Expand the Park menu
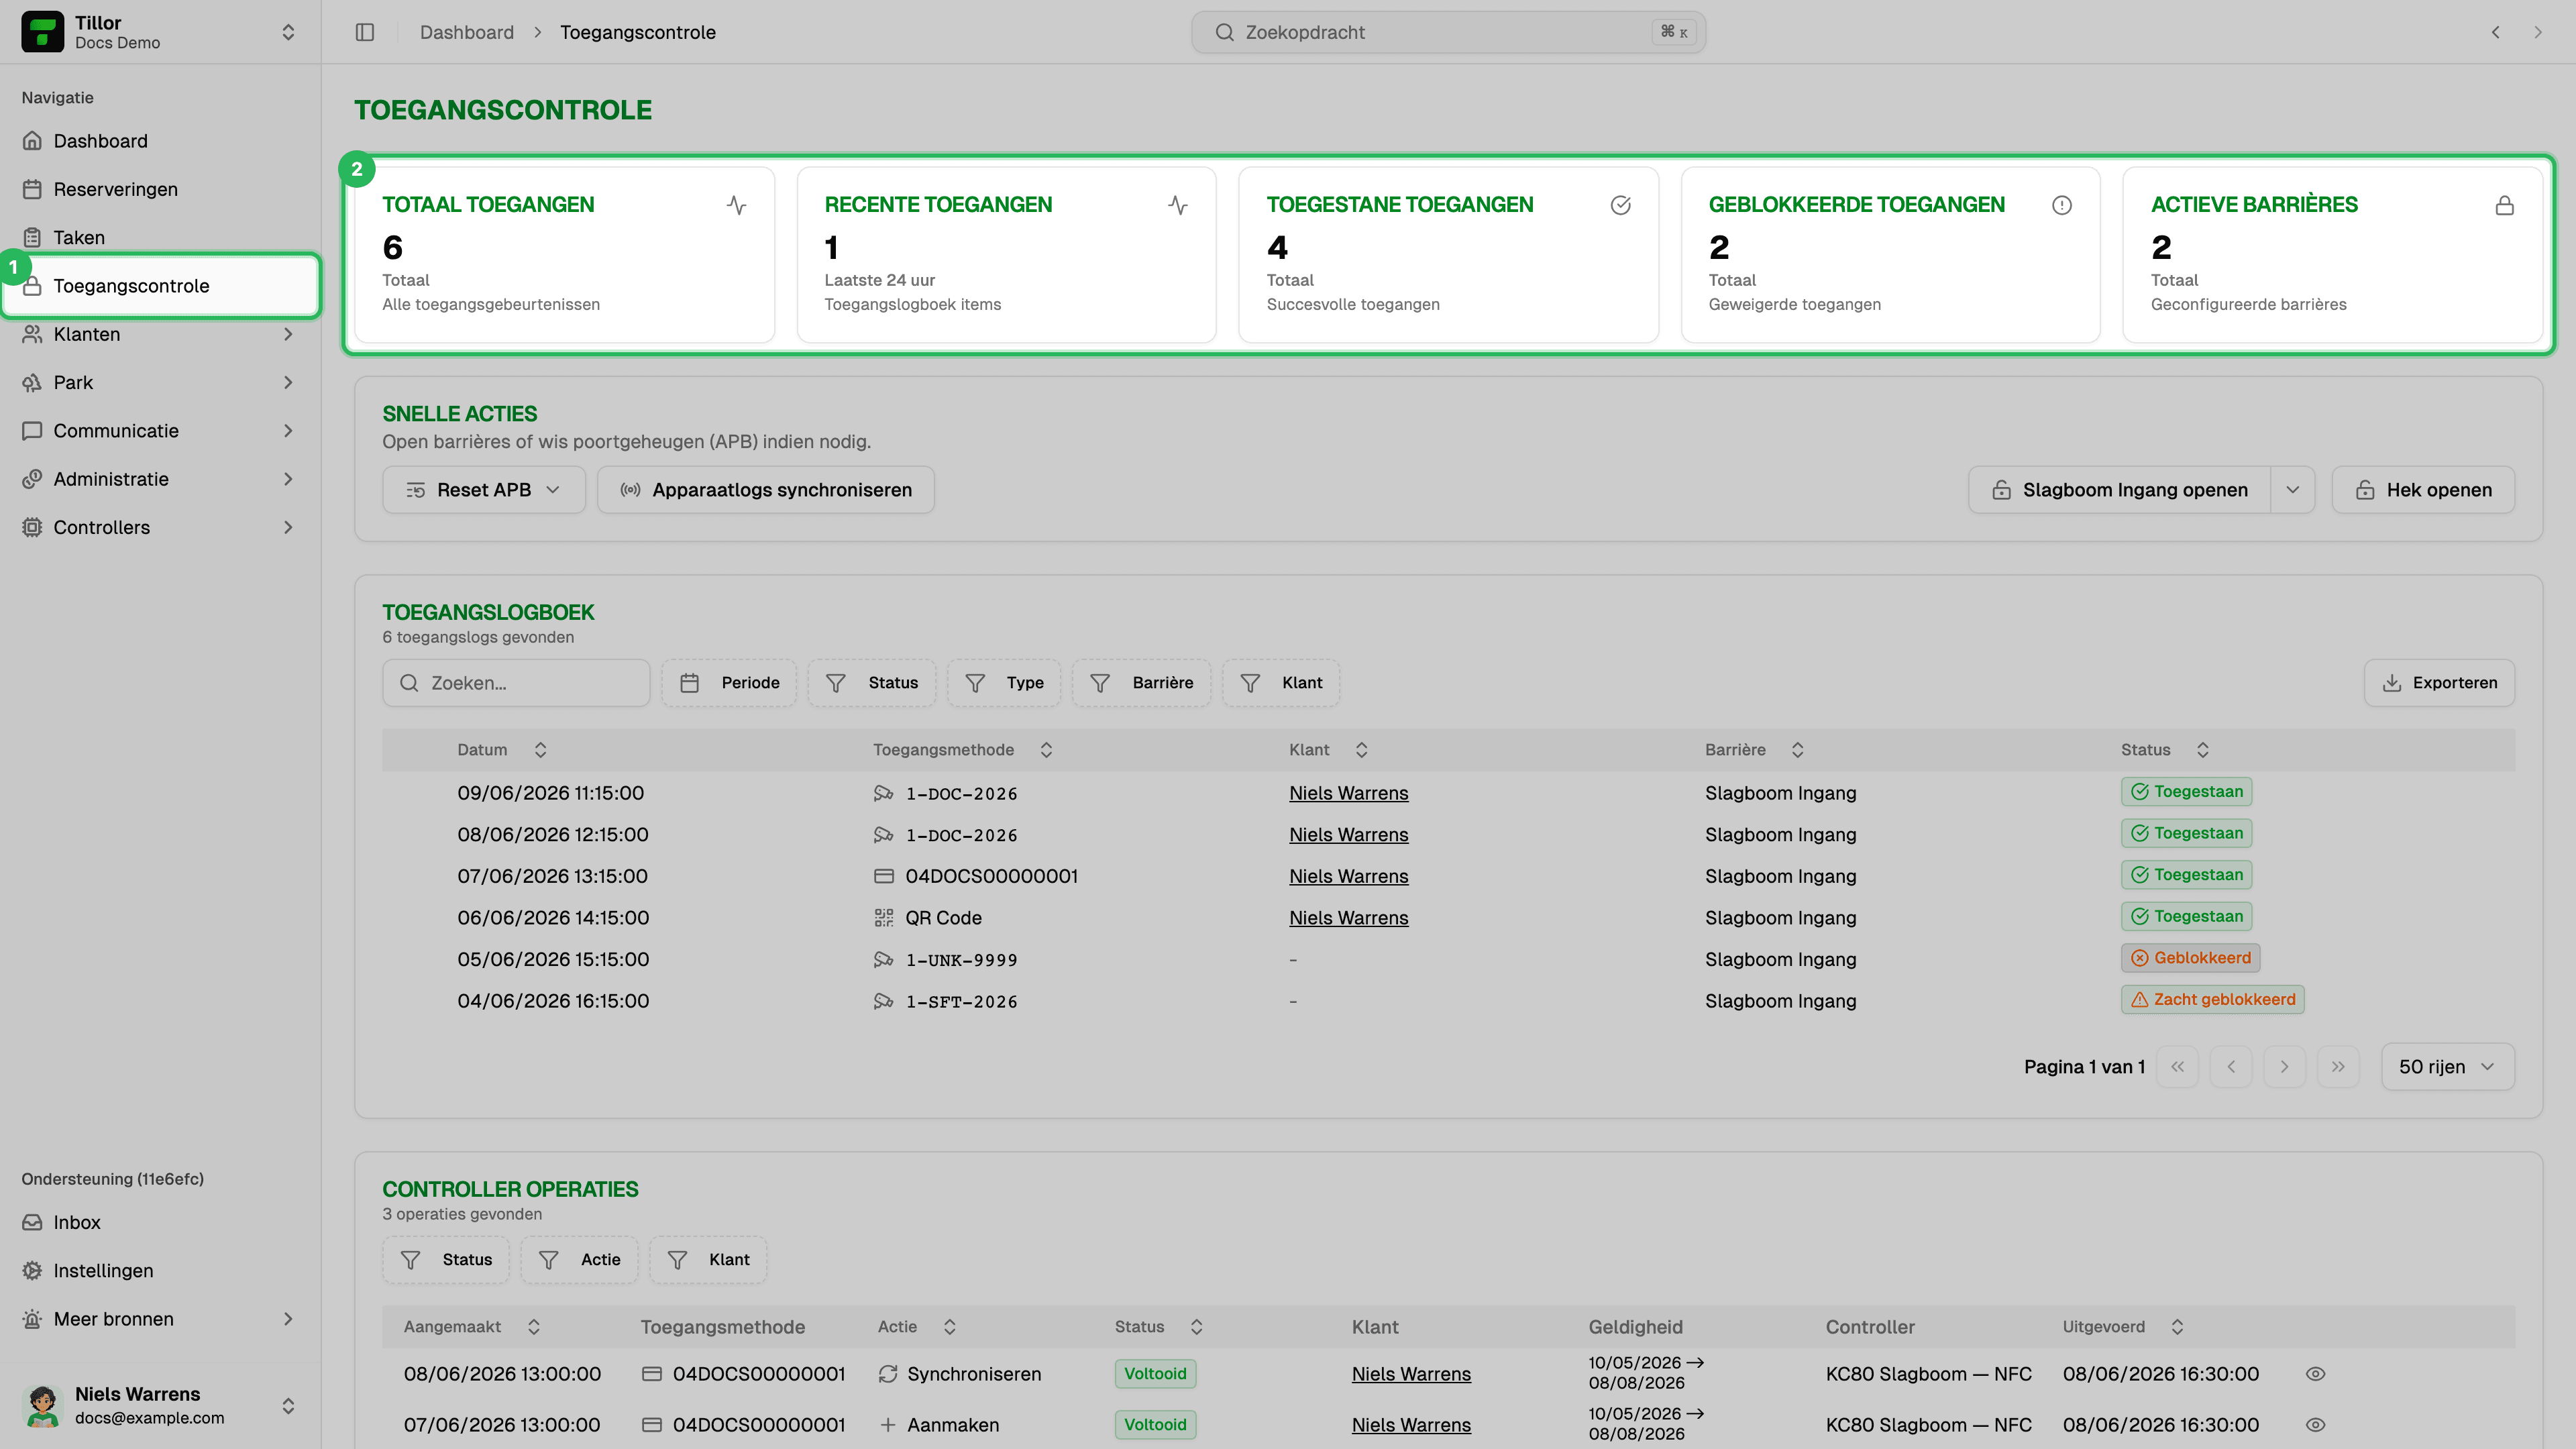This screenshot has width=2576, height=1449. pyautogui.click(x=160, y=382)
